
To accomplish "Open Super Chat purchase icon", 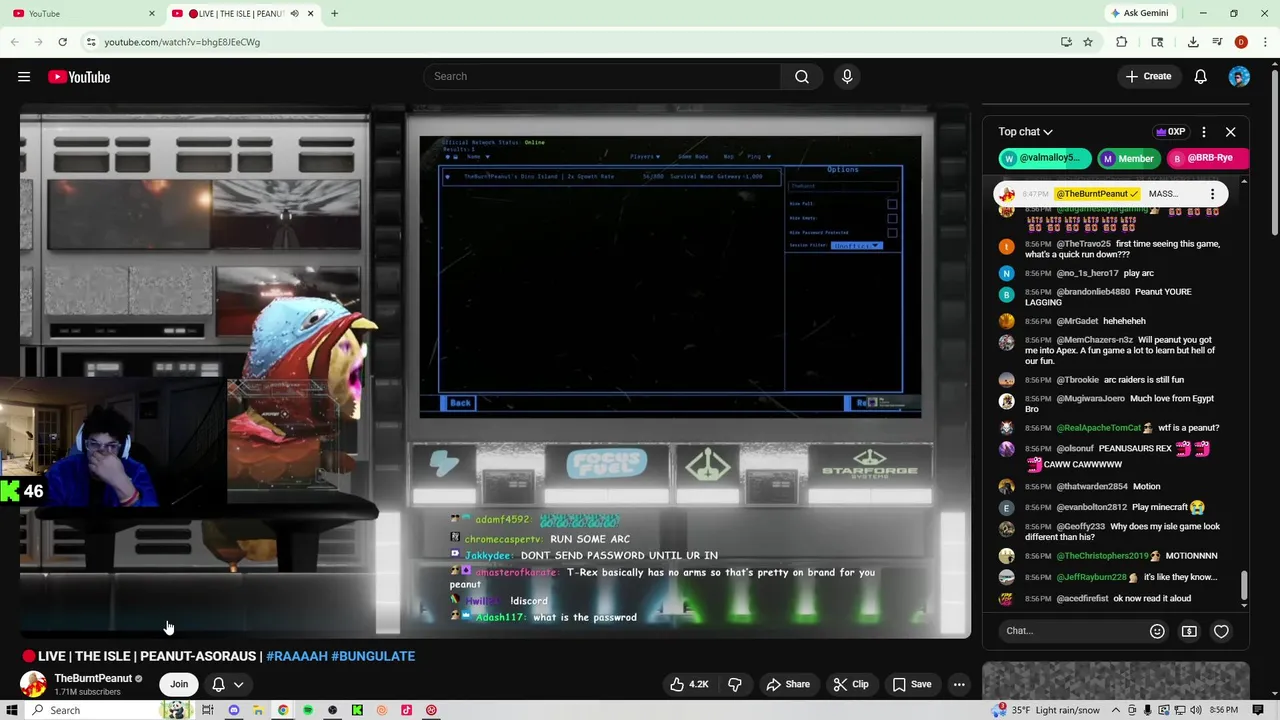I will 1189,631.
